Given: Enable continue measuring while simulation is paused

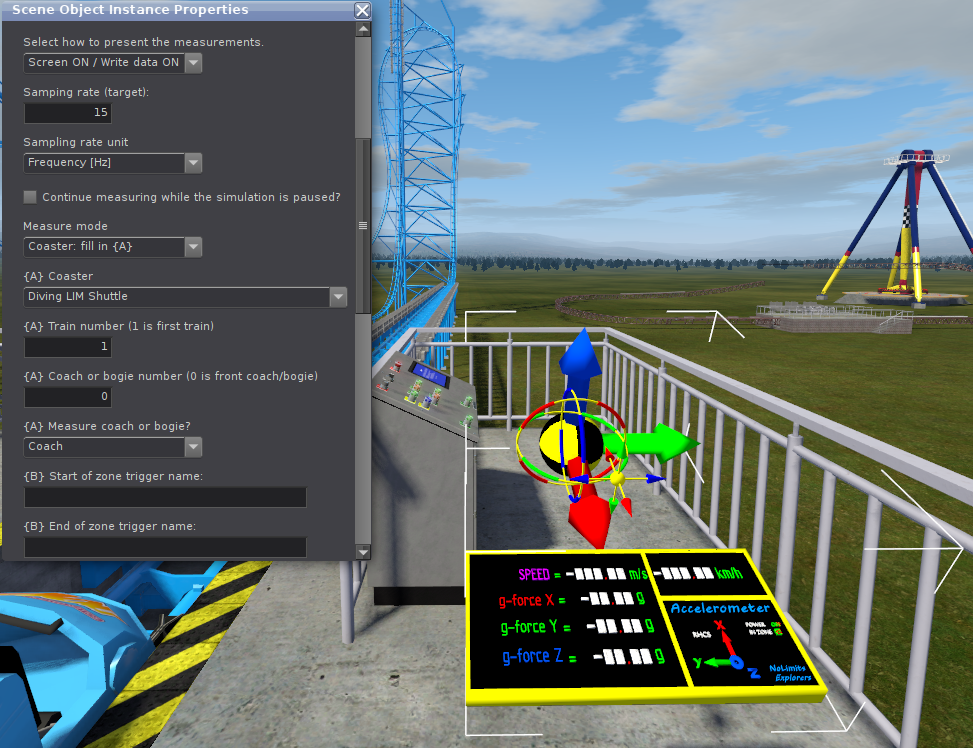Looking at the screenshot, I should coord(30,197).
